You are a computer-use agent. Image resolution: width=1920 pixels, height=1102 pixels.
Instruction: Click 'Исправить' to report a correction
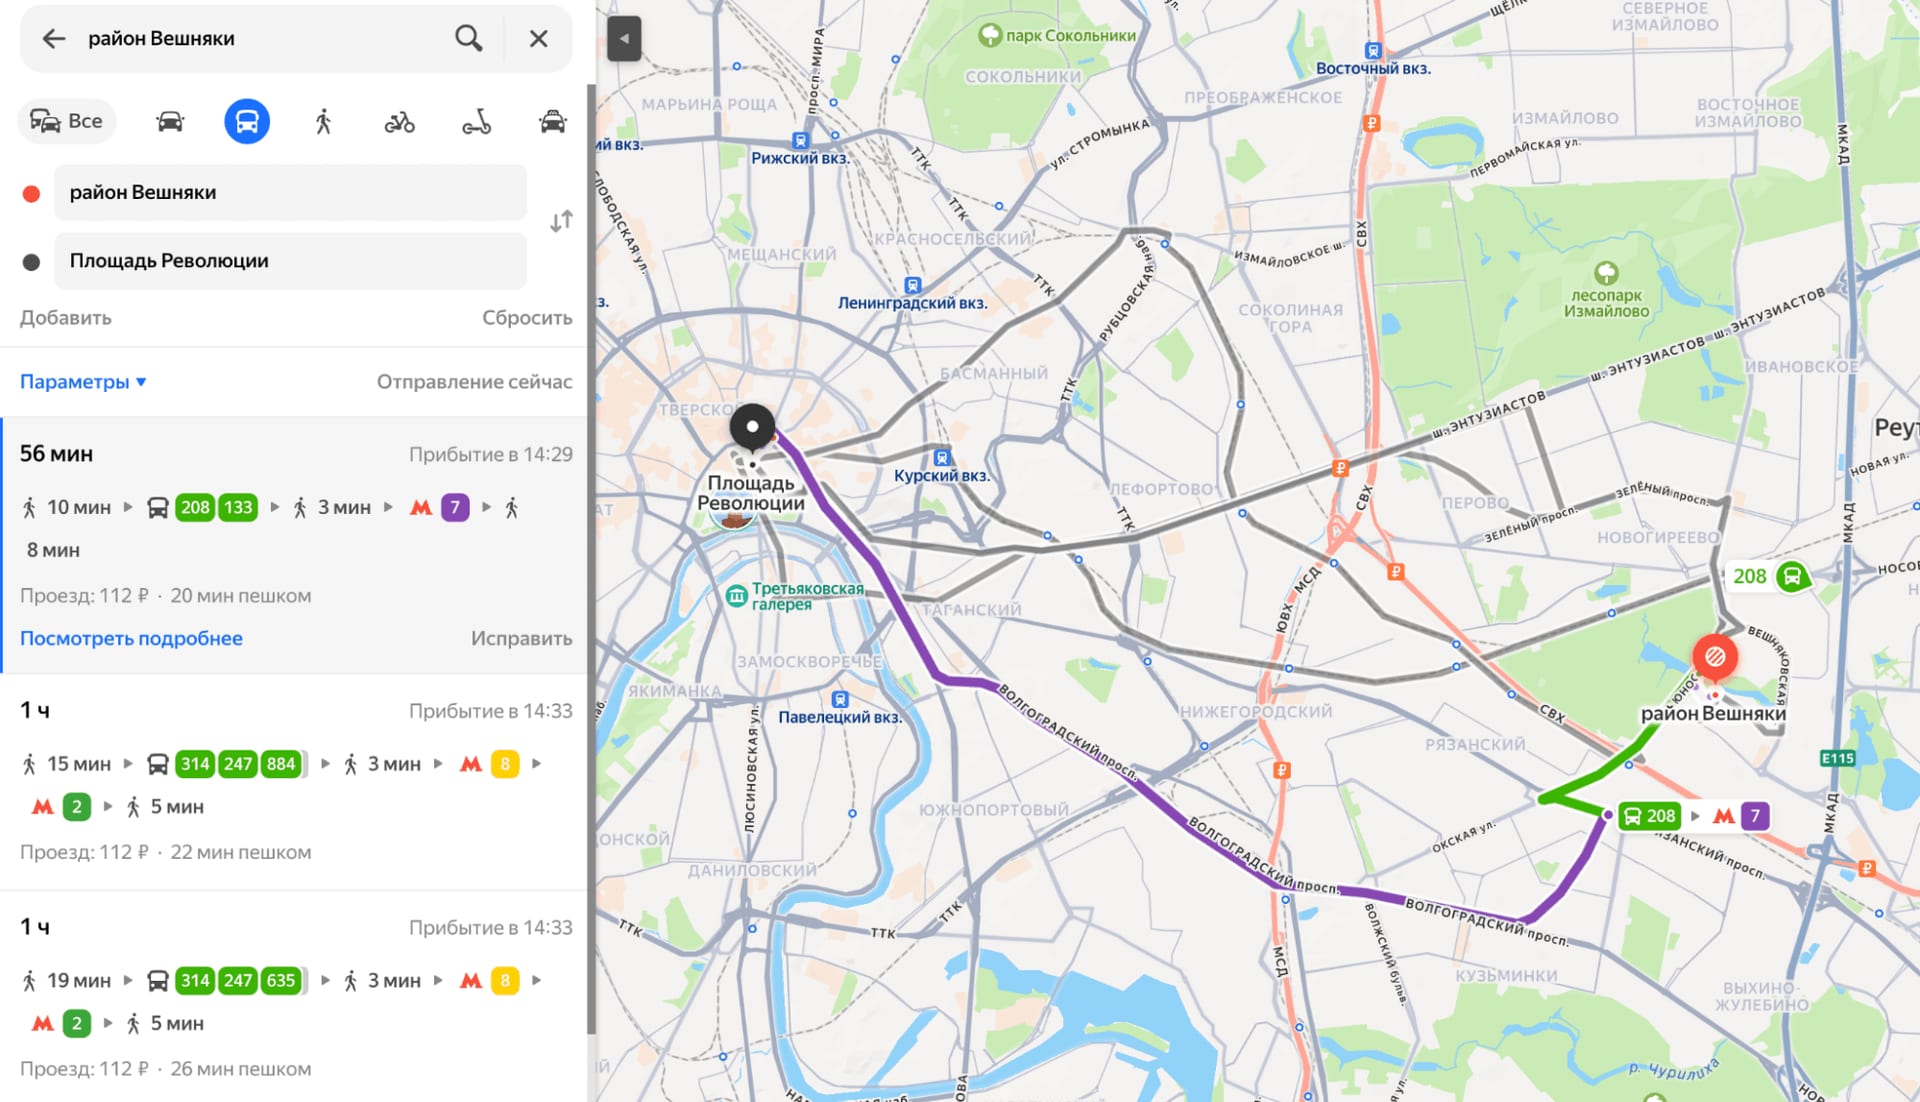[521, 639]
